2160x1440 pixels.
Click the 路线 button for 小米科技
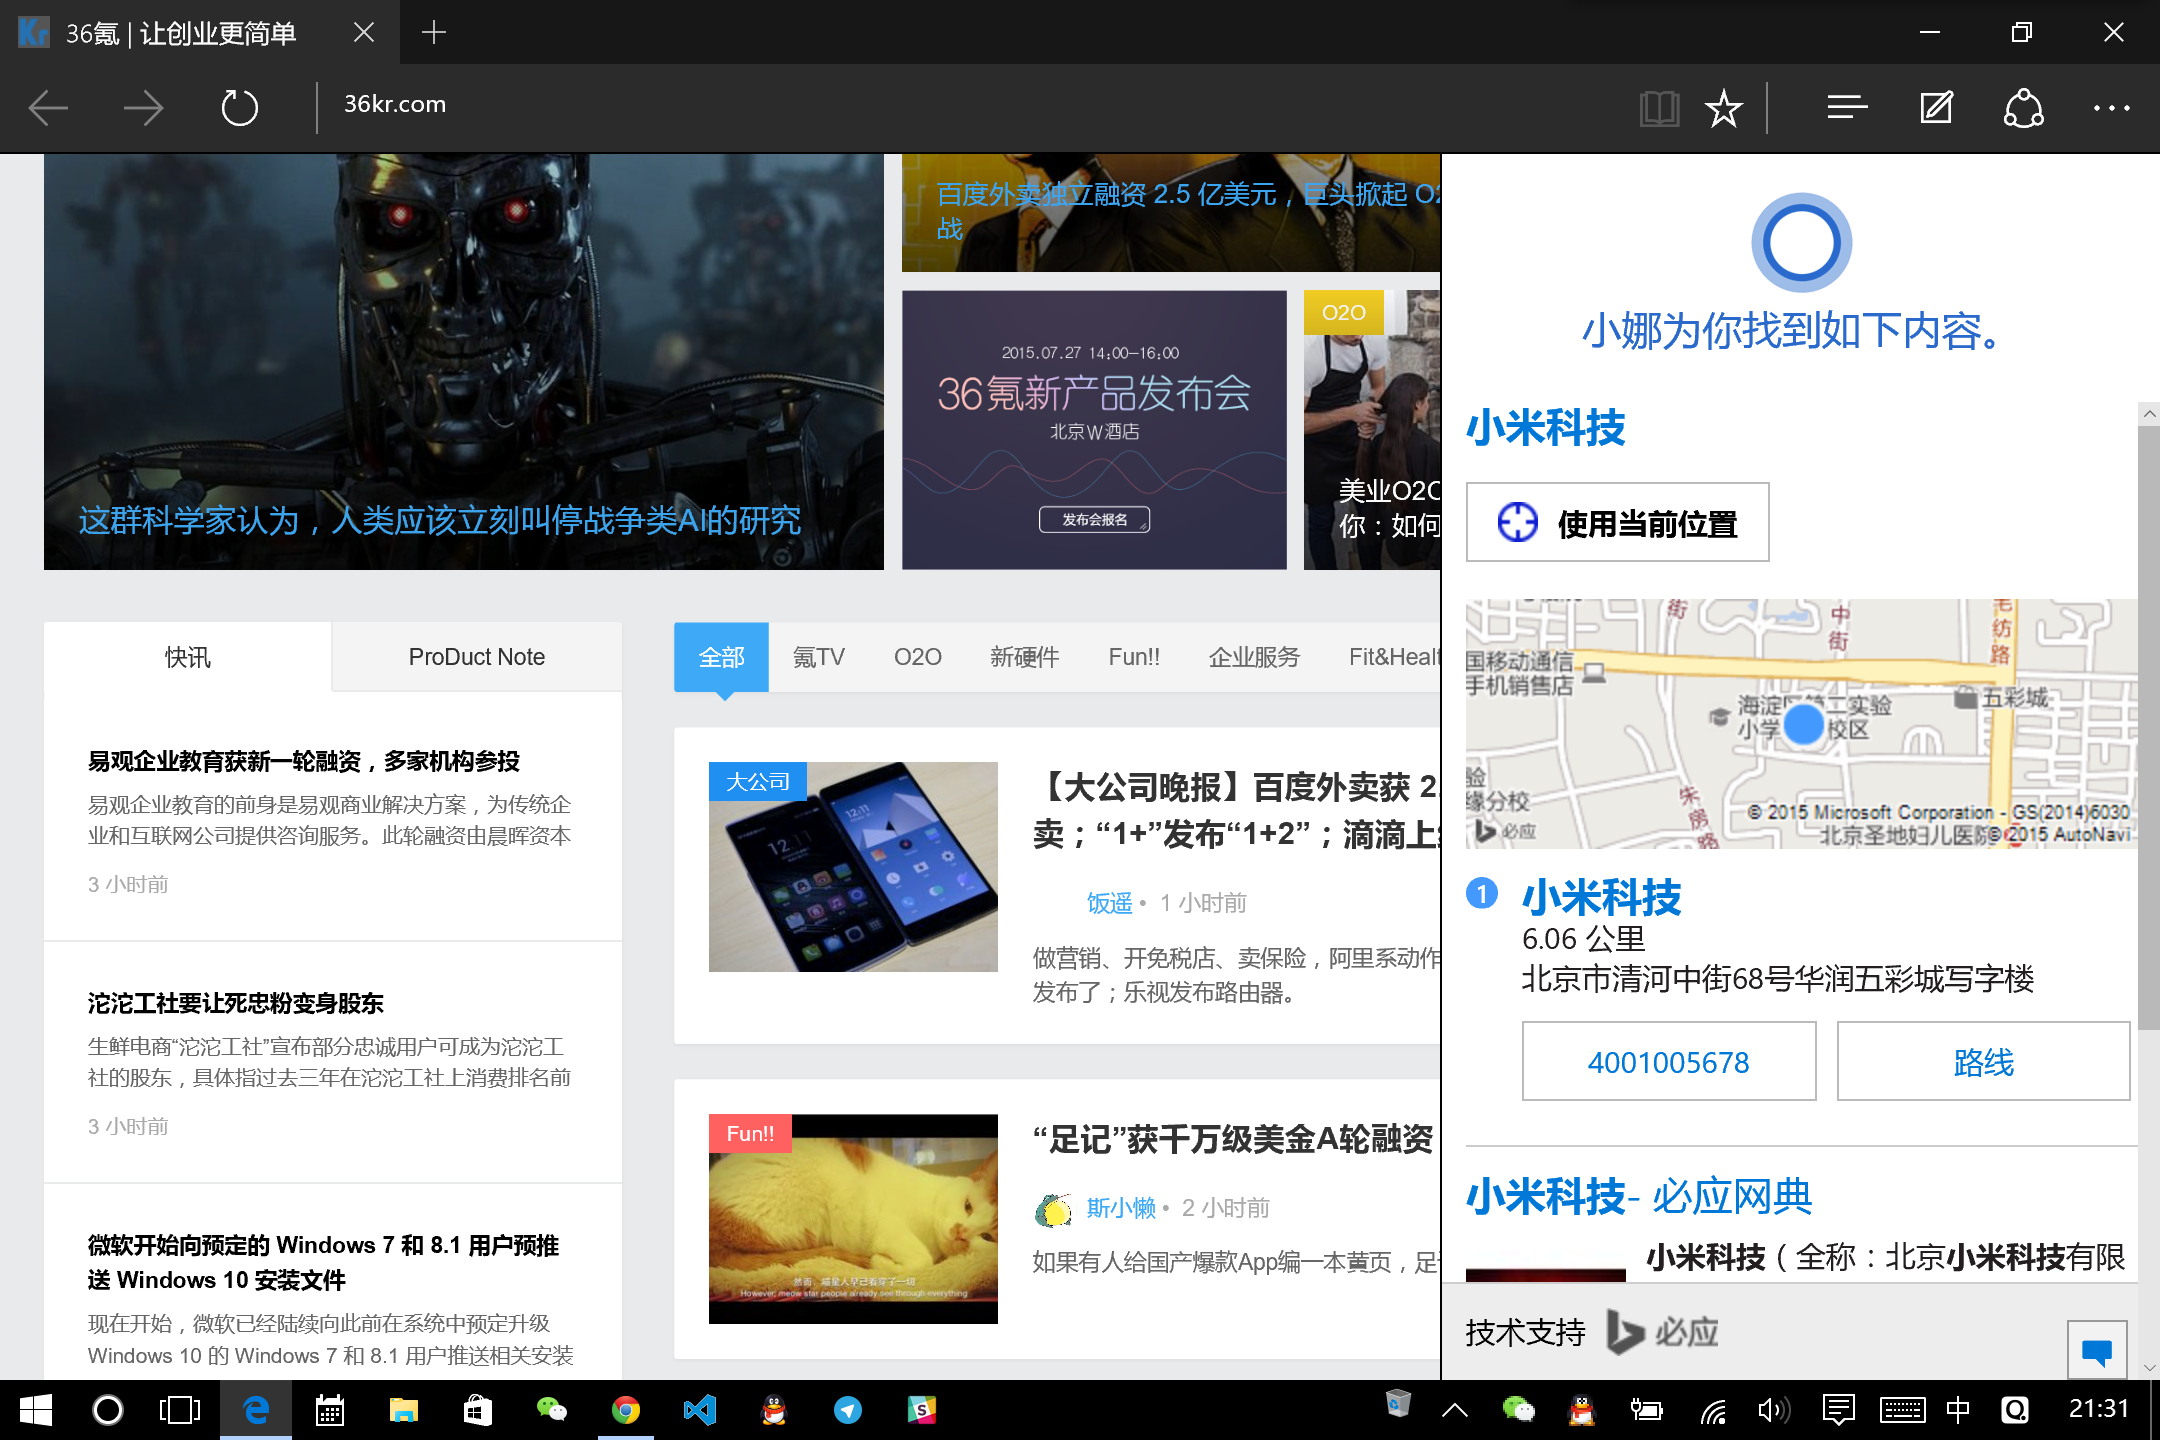[1982, 1061]
